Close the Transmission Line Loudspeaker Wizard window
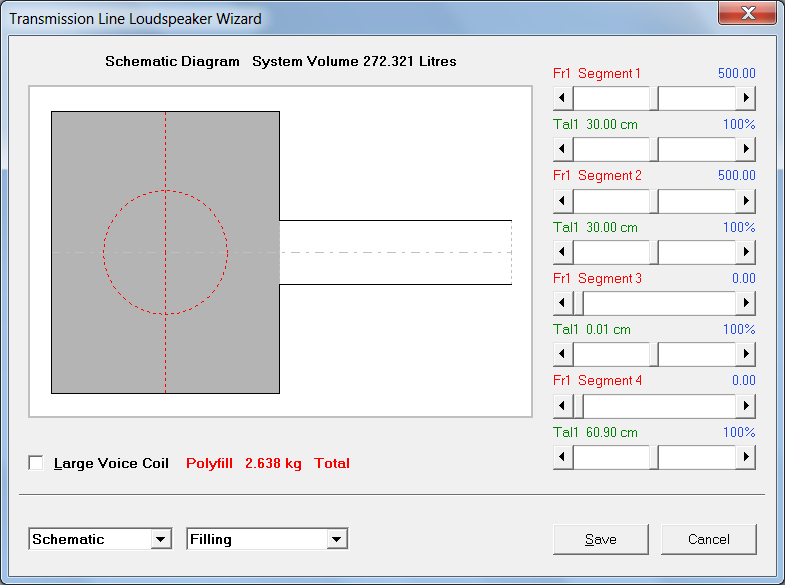The width and height of the screenshot is (785, 585). 747,13
